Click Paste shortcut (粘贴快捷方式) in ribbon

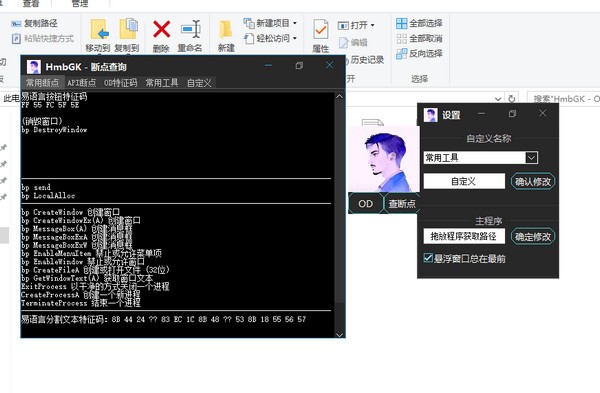(42, 38)
